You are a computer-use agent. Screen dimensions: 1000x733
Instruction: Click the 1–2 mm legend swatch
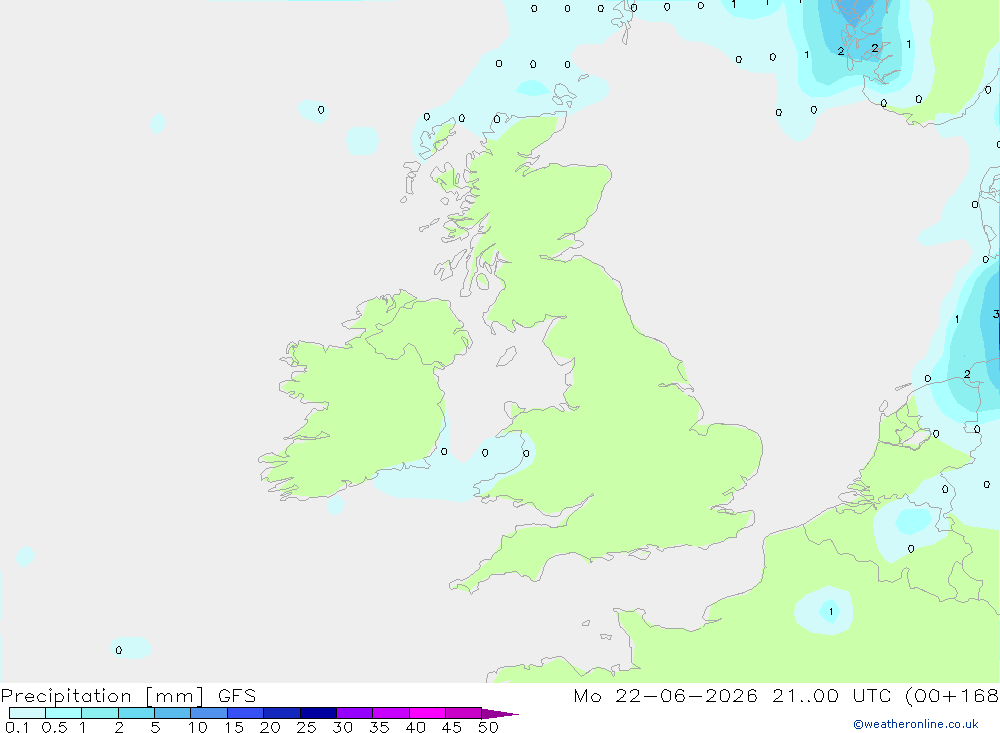coord(100,713)
